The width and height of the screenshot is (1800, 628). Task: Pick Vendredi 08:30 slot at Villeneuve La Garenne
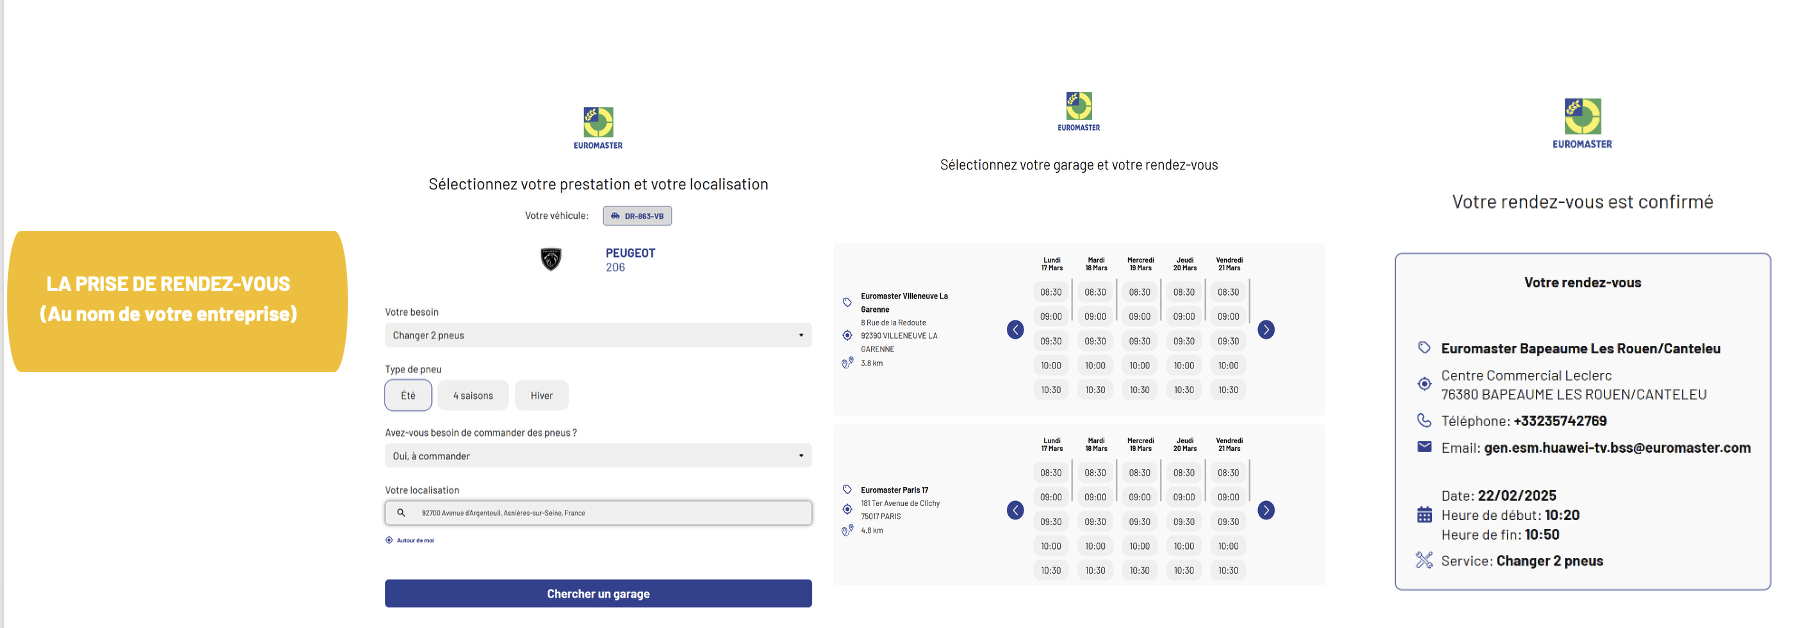[x=1228, y=292]
